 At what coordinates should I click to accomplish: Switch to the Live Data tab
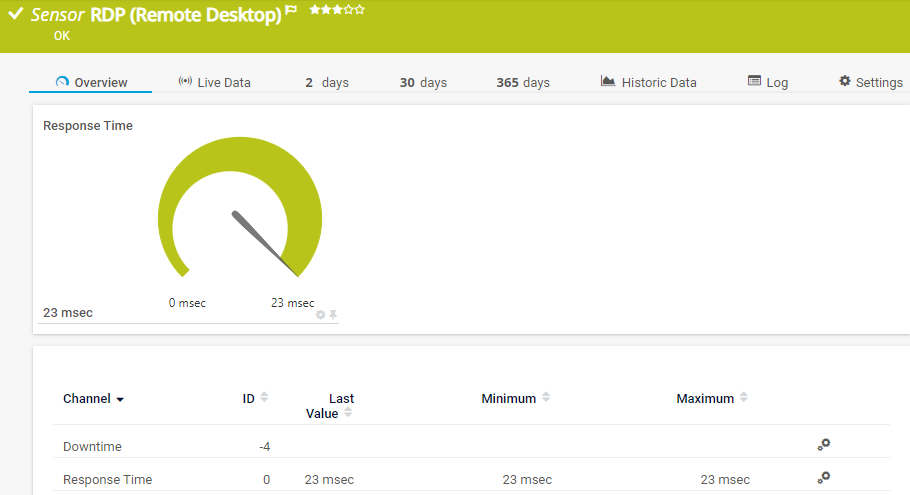pyautogui.click(x=214, y=82)
